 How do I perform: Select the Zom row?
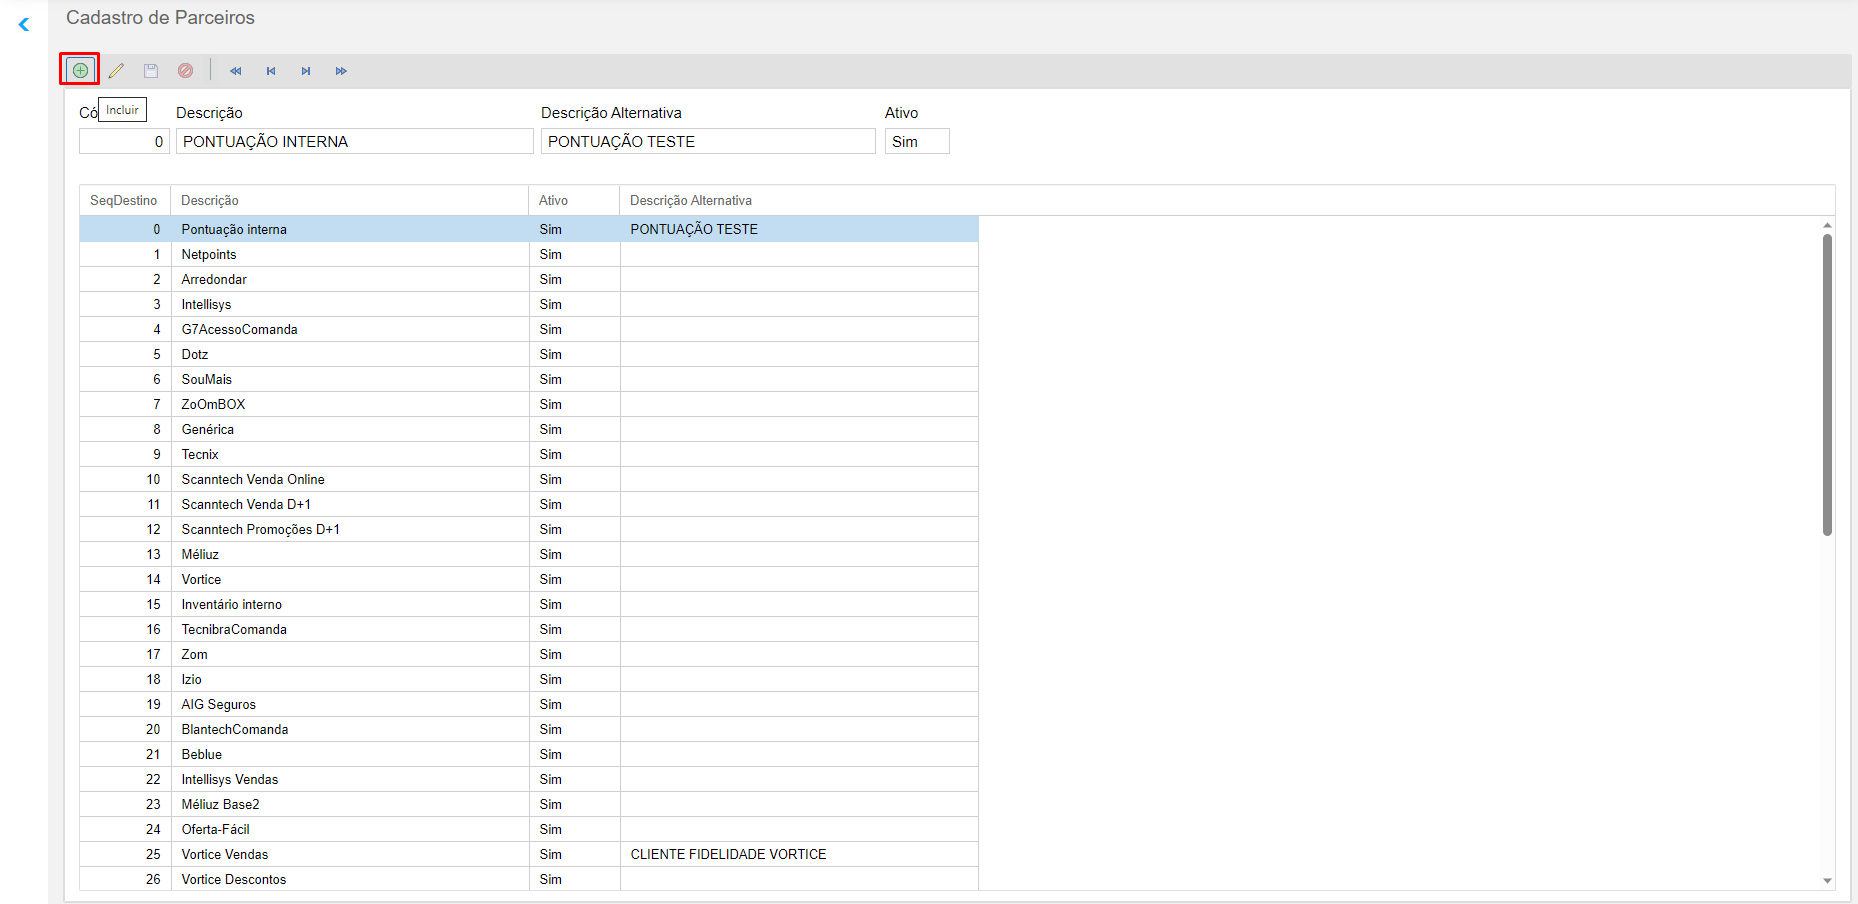[529, 654]
